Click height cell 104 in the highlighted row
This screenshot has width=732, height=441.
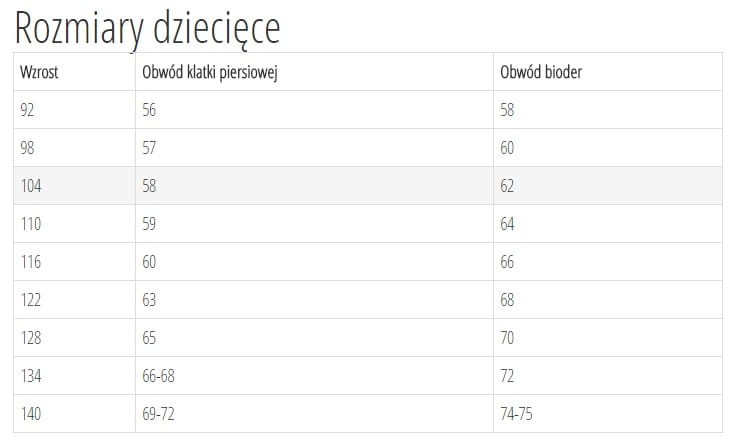(x=31, y=186)
